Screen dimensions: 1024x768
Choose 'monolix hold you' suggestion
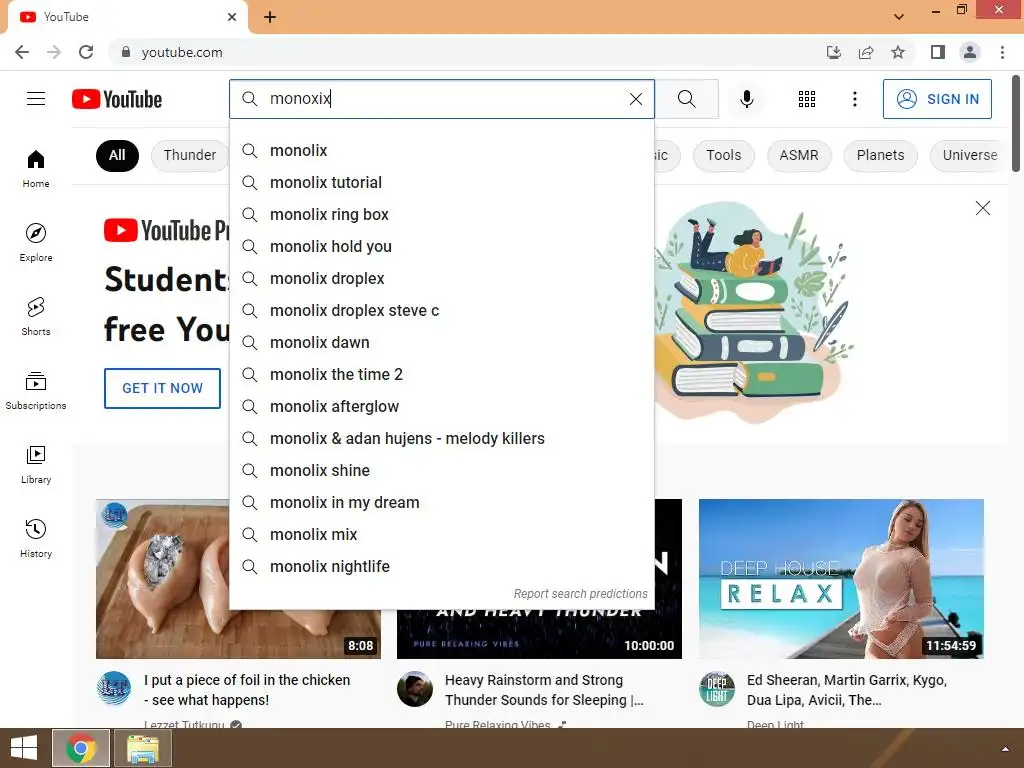point(441,246)
